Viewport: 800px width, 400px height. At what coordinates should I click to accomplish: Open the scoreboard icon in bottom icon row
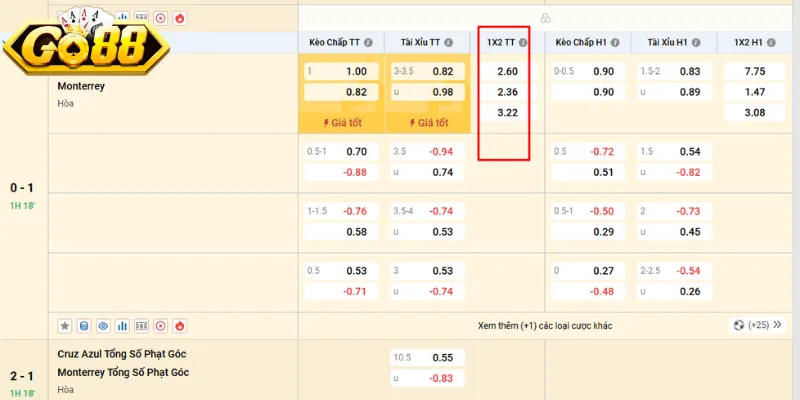[141, 326]
